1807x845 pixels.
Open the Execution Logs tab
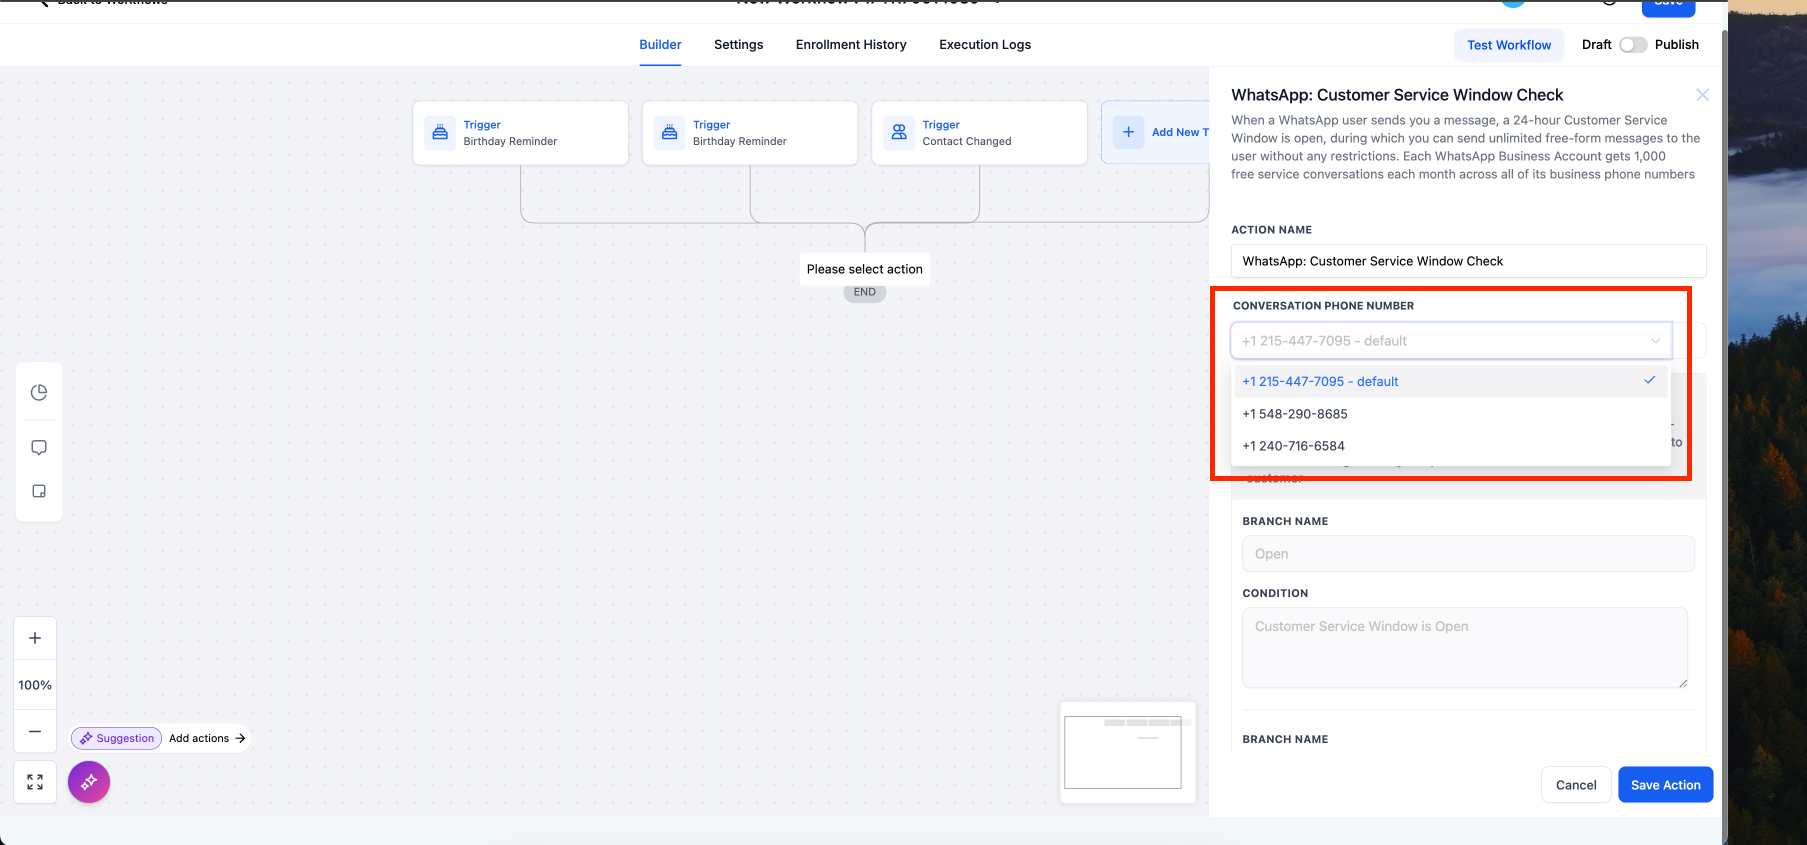(985, 45)
